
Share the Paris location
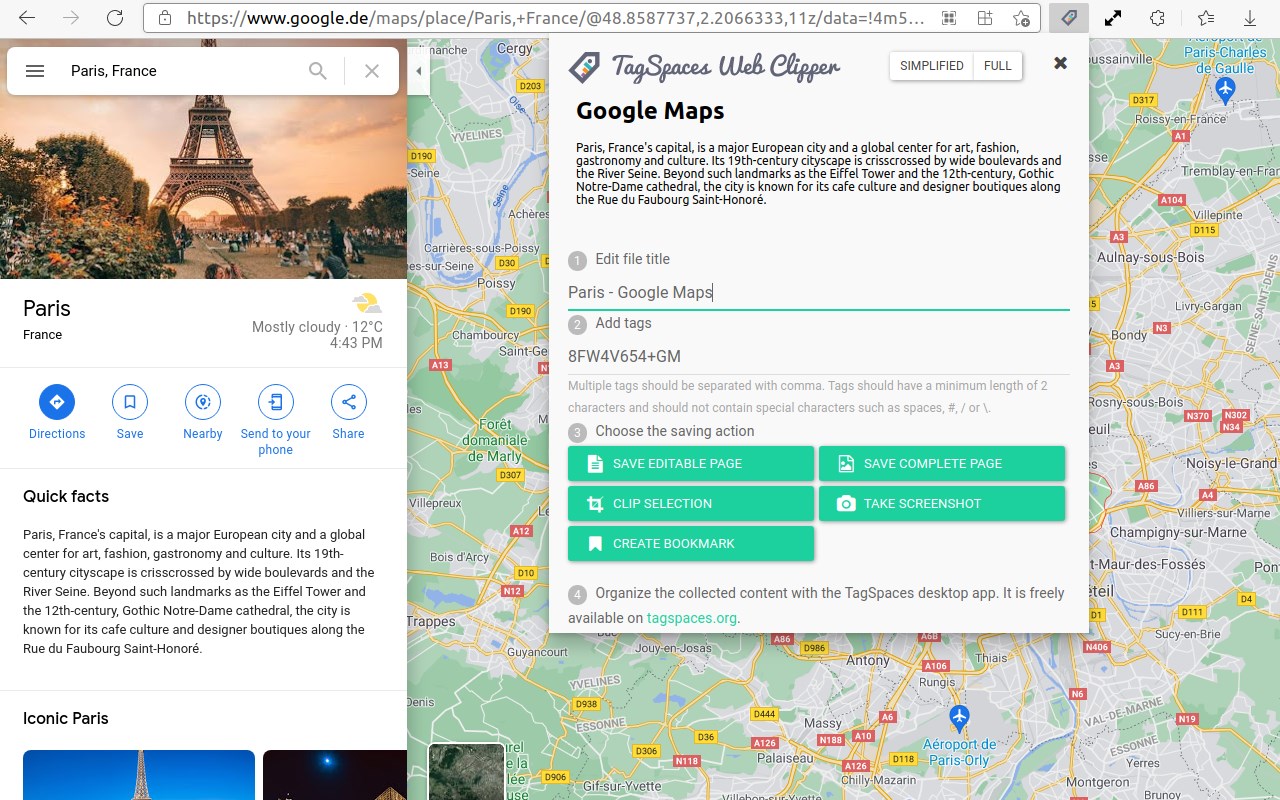pos(349,413)
